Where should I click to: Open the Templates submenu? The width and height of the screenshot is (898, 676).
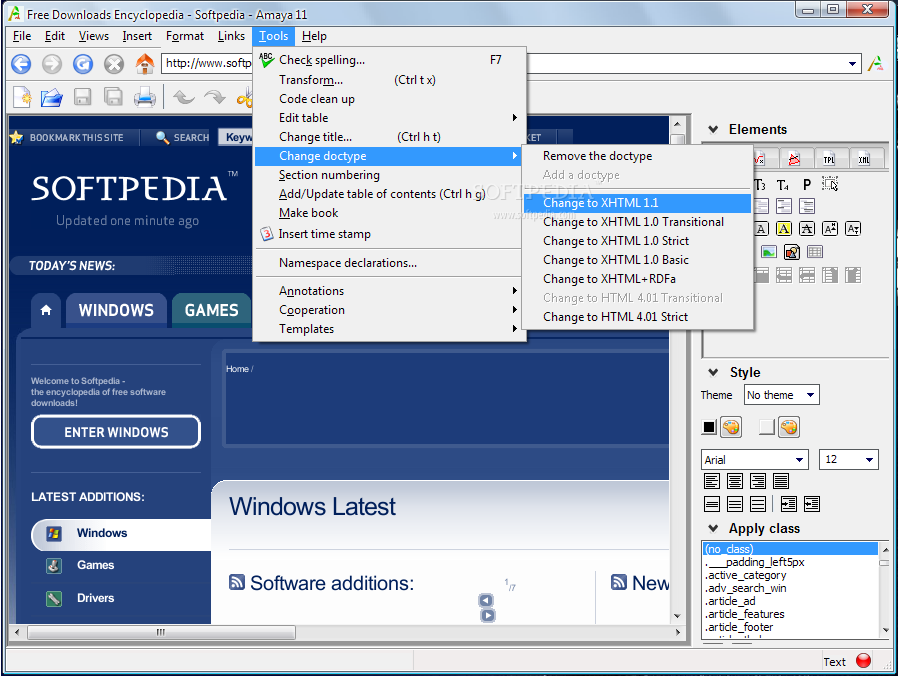tap(389, 329)
